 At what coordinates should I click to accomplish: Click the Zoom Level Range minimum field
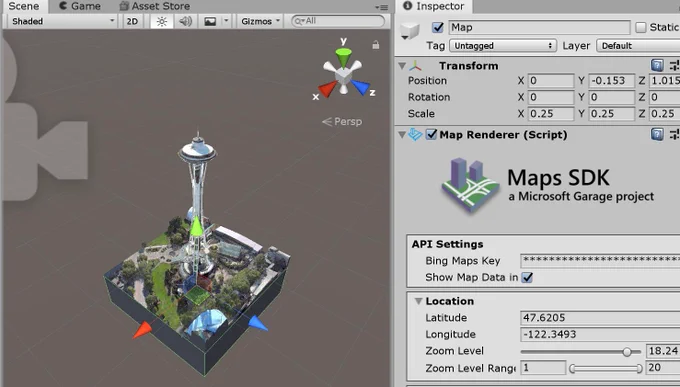pyautogui.click(x=543, y=368)
